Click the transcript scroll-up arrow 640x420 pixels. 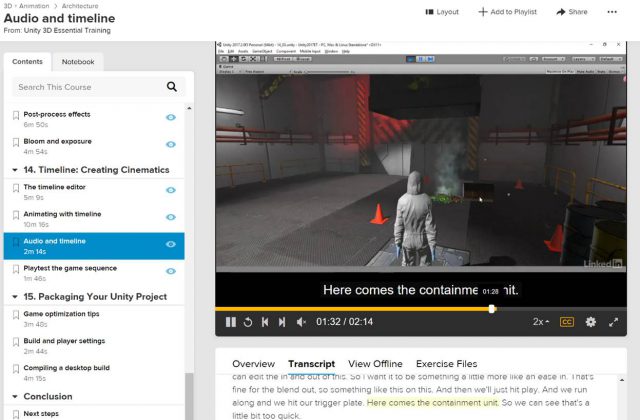[x=622, y=380]
